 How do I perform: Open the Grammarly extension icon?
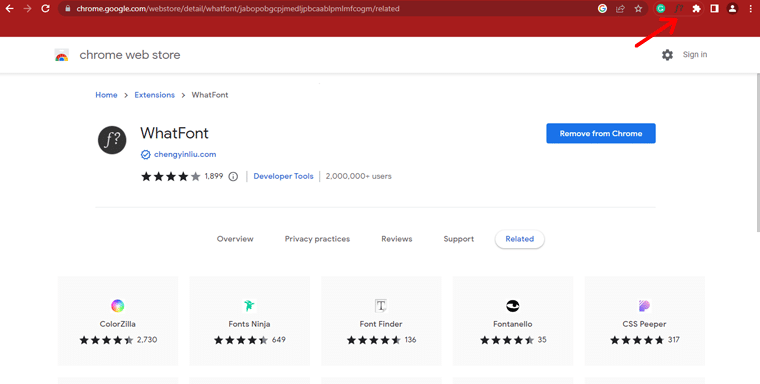(661, 8)
